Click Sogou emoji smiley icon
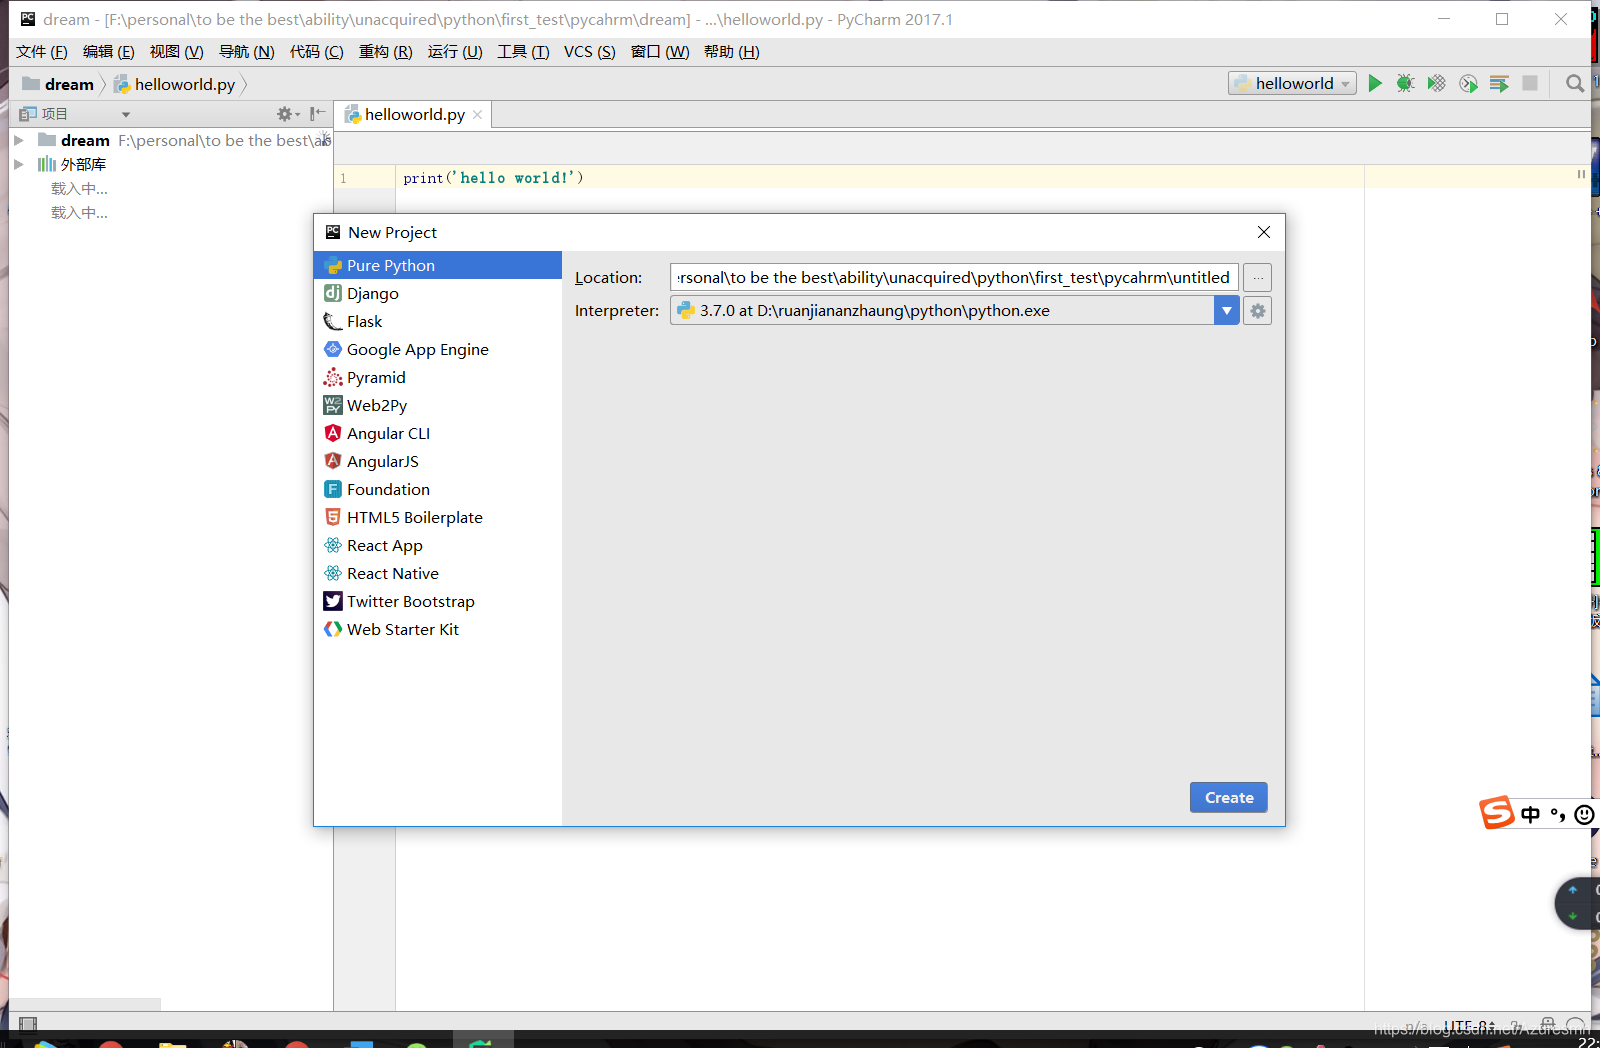This screenshot has height=1048, width=1600. (x=1584, y=814)
